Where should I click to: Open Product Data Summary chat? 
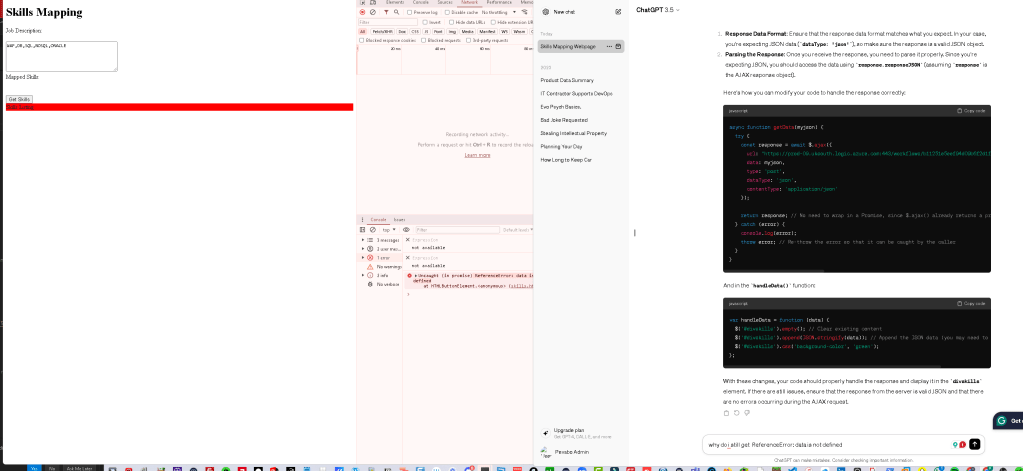coord(567,80)
